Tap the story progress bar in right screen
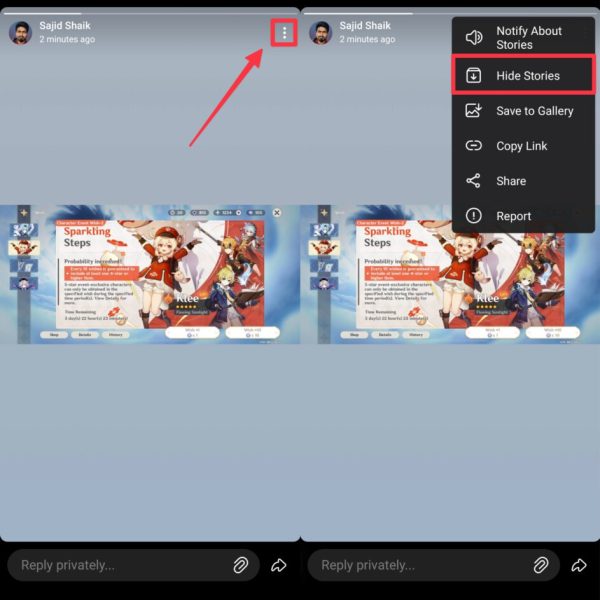 coord(450,13)
